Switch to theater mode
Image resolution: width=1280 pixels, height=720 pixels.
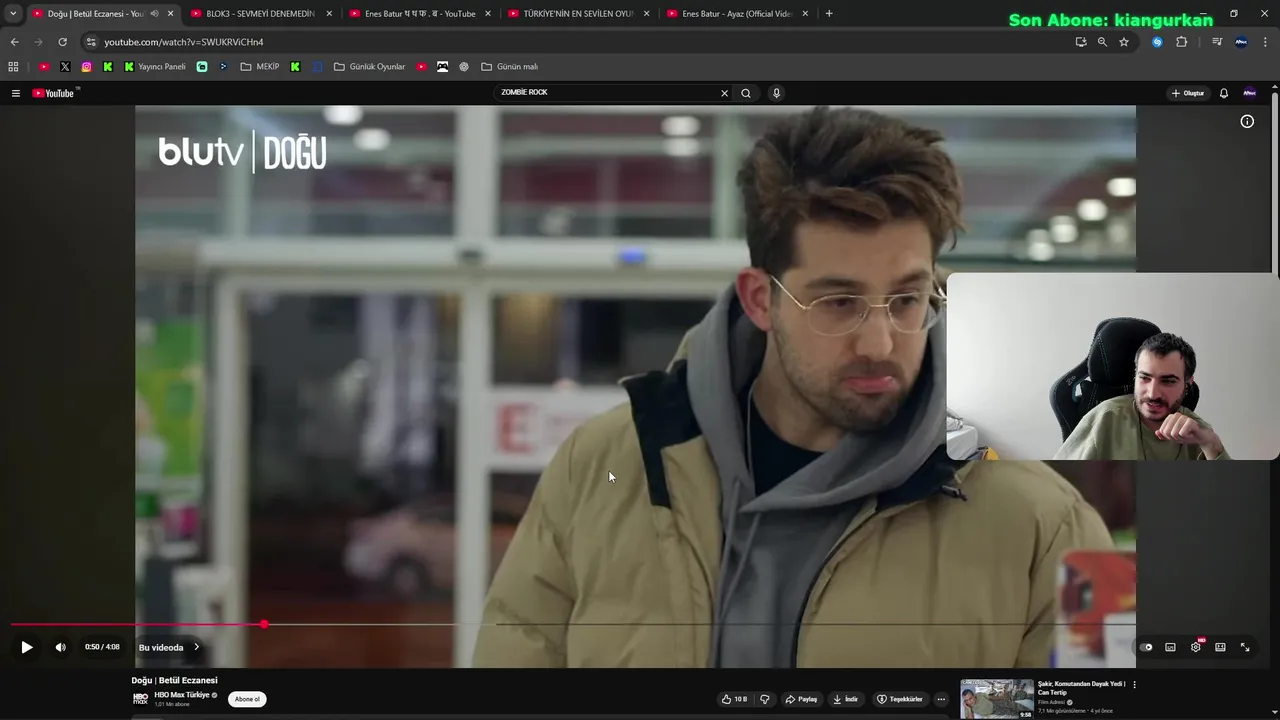pyautogui.click(x=1220, y=647)
